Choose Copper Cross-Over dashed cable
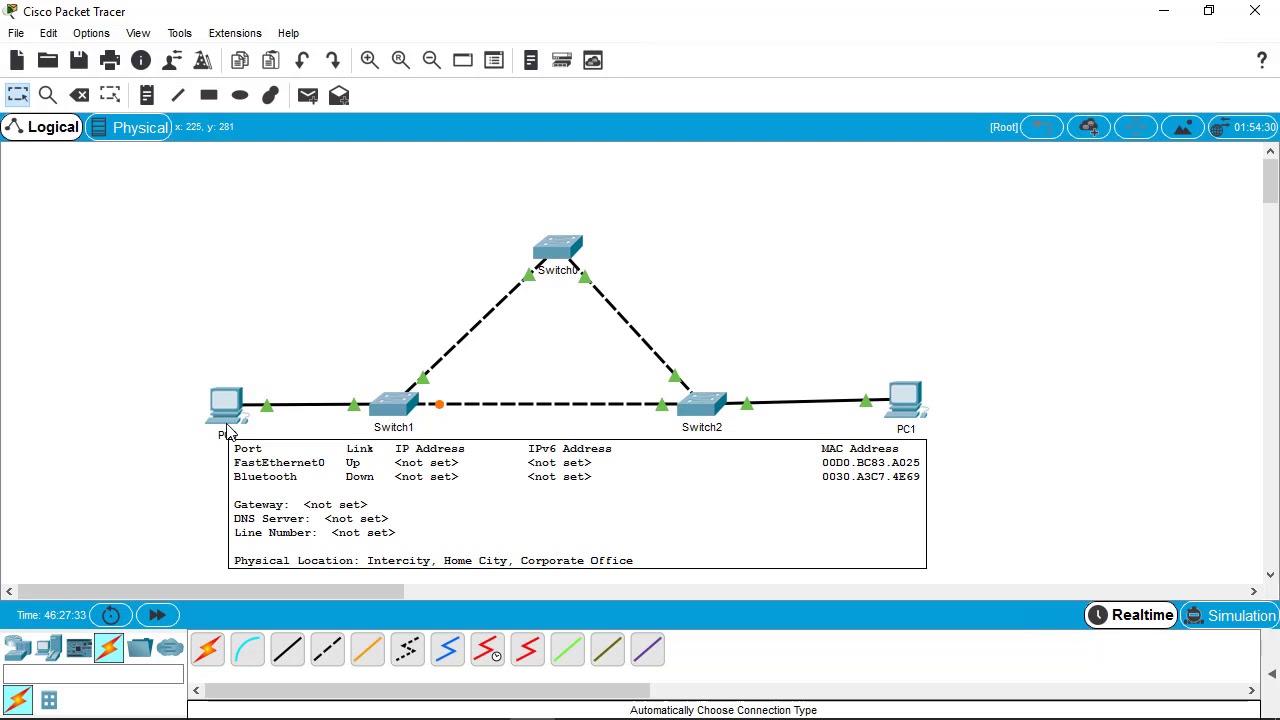1280x720 pixels. pyautogui.click(x=327, y=650)
